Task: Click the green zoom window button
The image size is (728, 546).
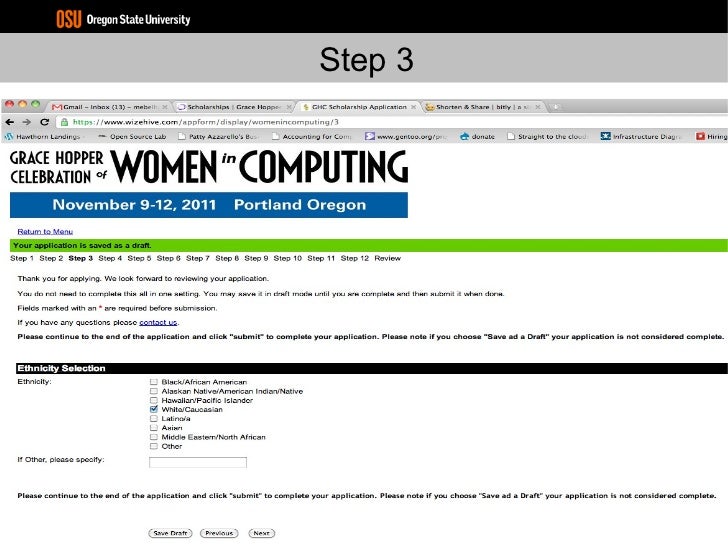Action: [x=35, y=104]
